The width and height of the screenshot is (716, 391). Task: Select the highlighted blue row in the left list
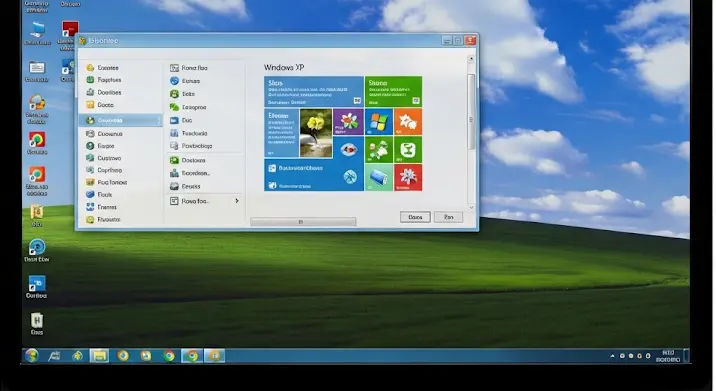121,120
